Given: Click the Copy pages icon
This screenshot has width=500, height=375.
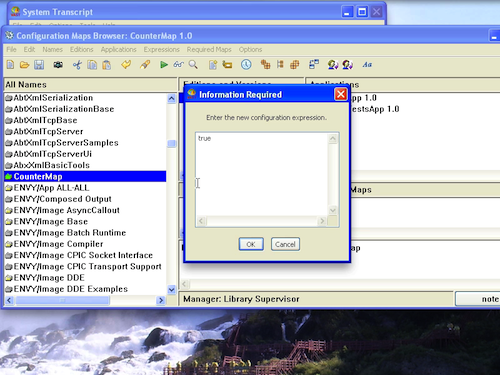Looking at the screenshot, I should pyautogui.click(x=92, y=64).
